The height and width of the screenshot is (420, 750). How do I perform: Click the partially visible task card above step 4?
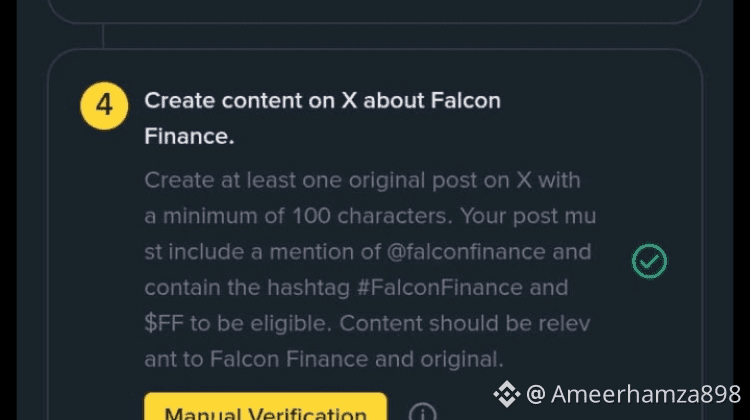tap(375, 9)
